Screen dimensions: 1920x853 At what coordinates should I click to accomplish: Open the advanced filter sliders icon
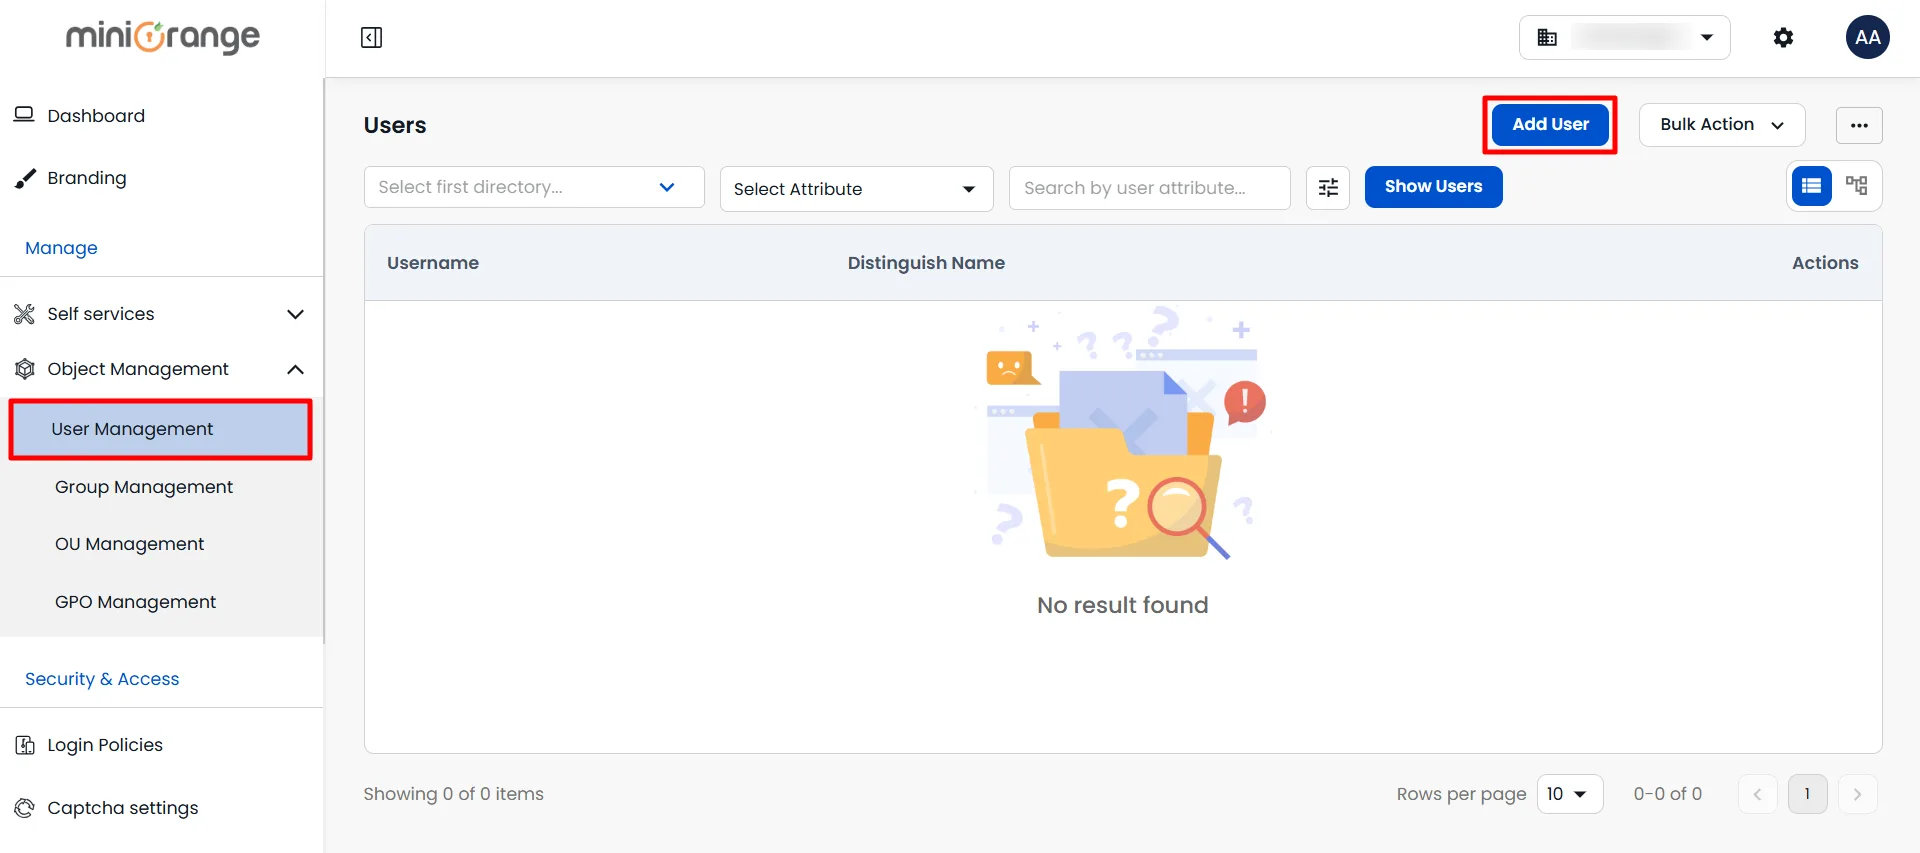(x=1328, y=188)
